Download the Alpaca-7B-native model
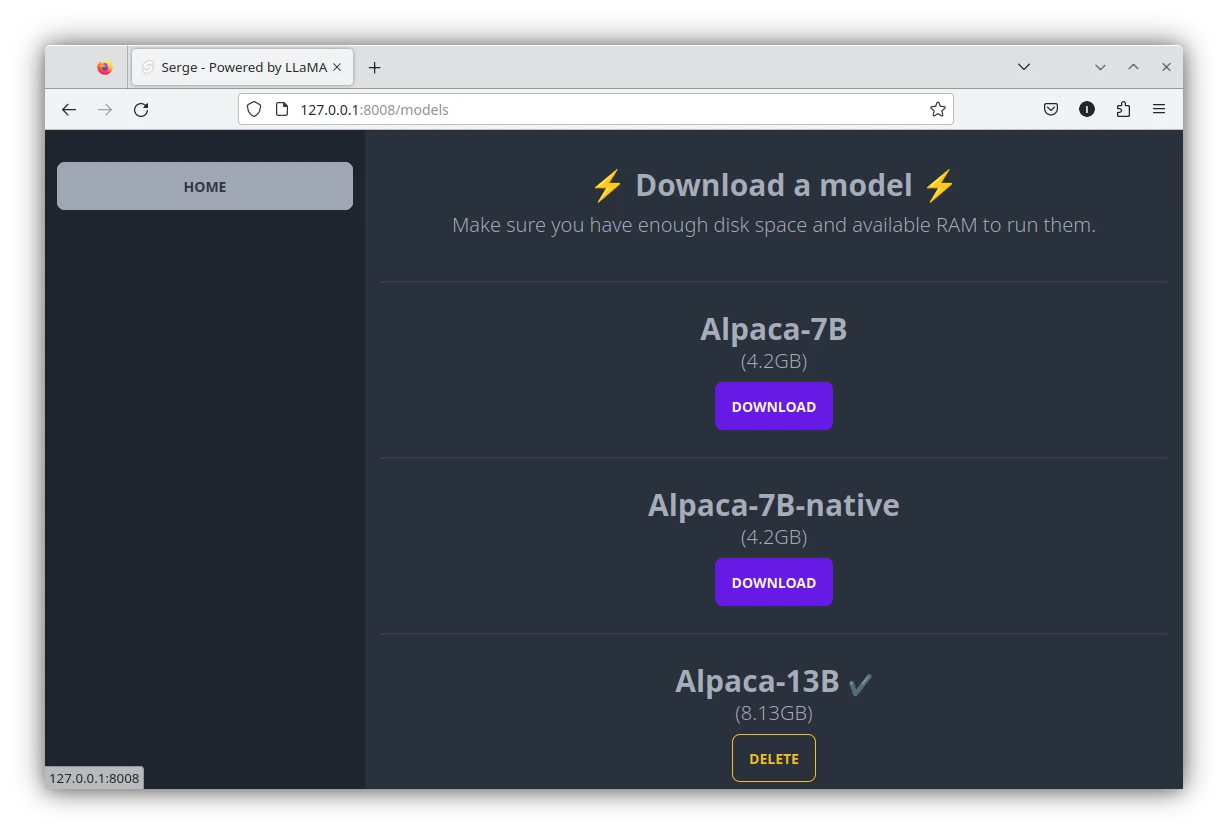 coord(773,583)
